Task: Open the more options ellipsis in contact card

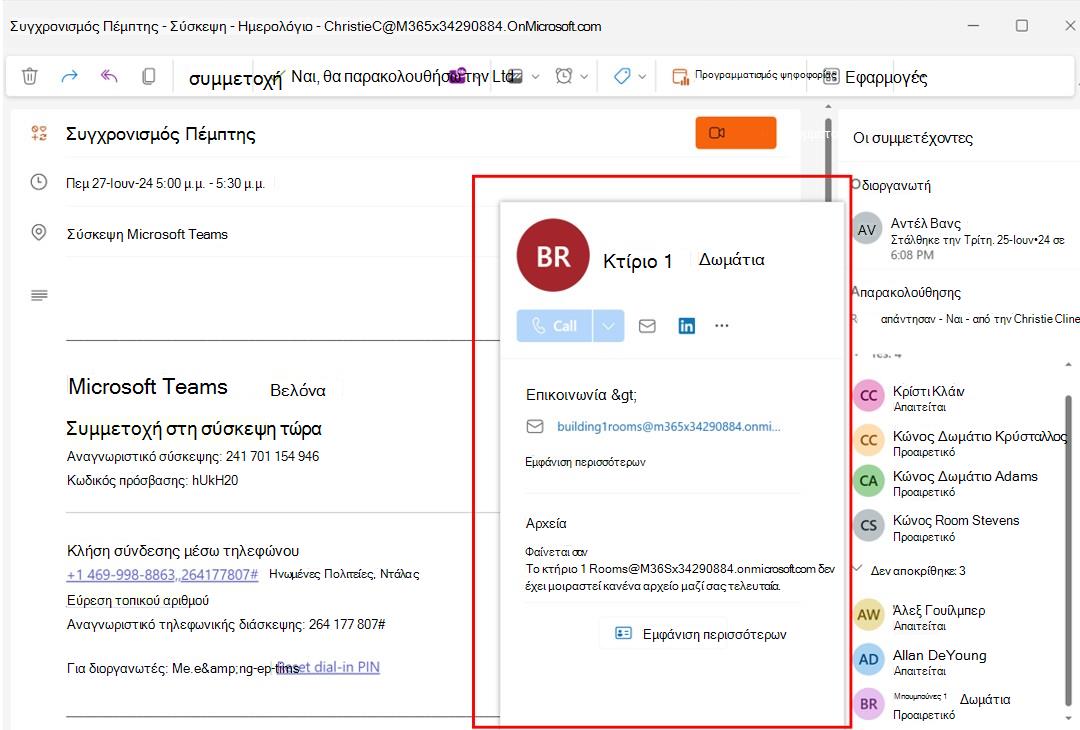Action: (721, 326)
